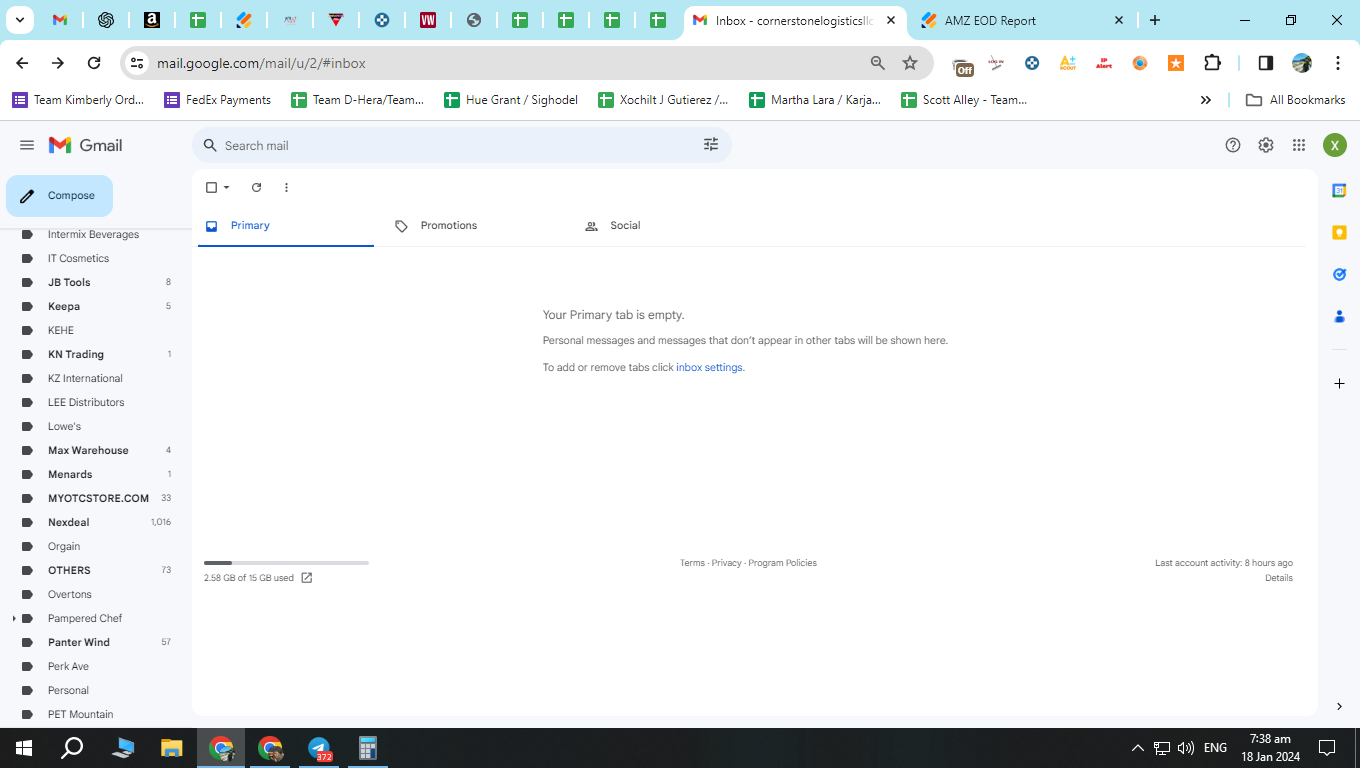This screenshot has height=768, width=1360.
Task: Click the Program Policies link
Action: coord(782,563)
